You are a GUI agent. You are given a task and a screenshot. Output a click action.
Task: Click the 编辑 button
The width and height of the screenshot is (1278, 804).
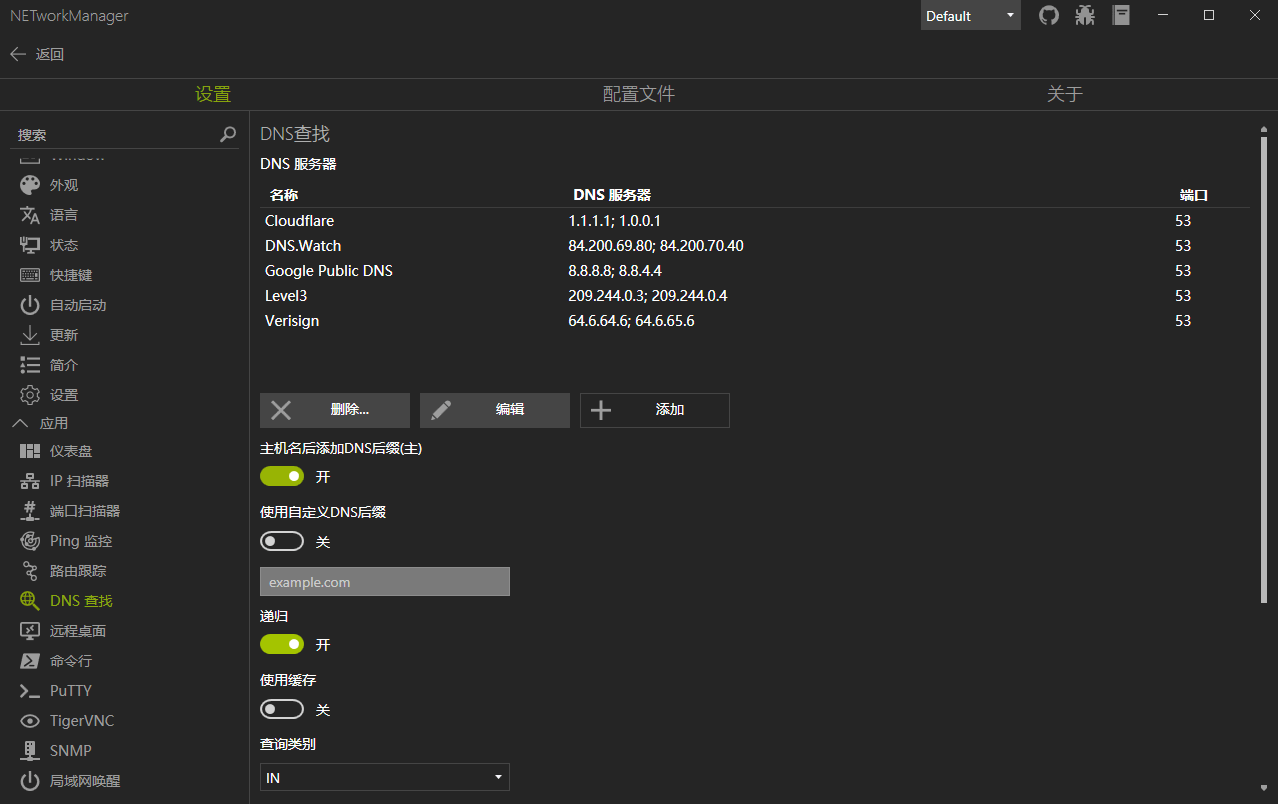click(495, 410)
